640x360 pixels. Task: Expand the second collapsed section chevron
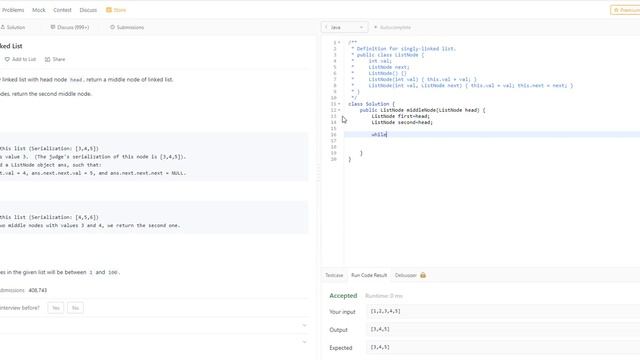pos(304,342)
